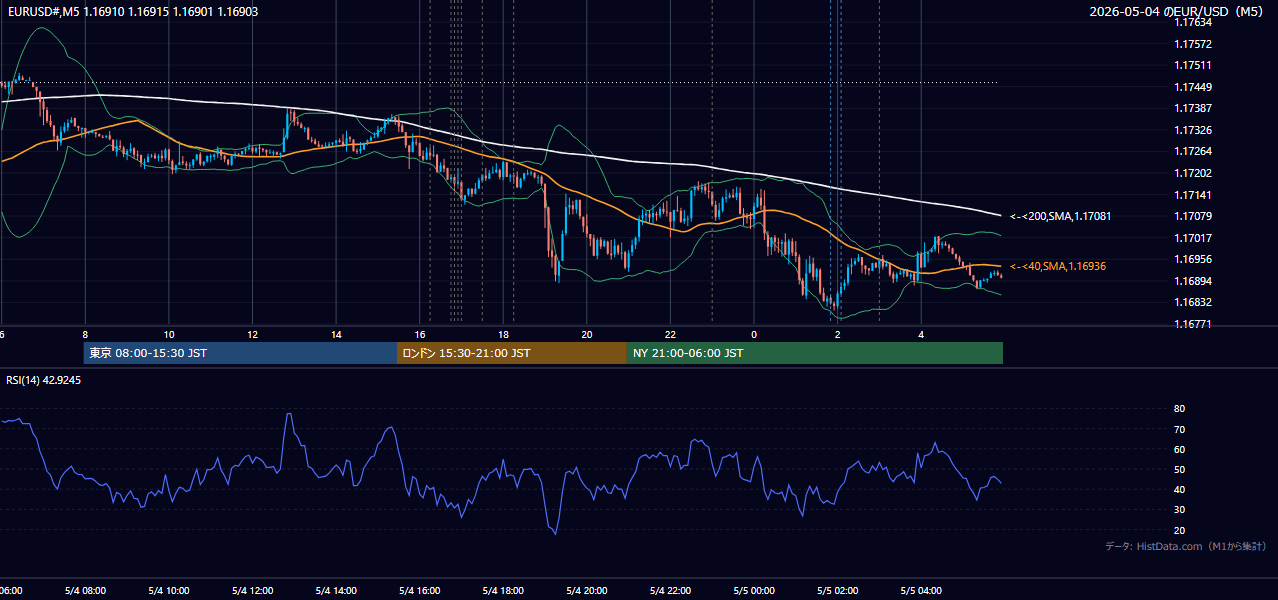Viewport: 1278px width, 600px height.
Task: Click hour label 18 under the price chart
Action: tap(503, 334)
